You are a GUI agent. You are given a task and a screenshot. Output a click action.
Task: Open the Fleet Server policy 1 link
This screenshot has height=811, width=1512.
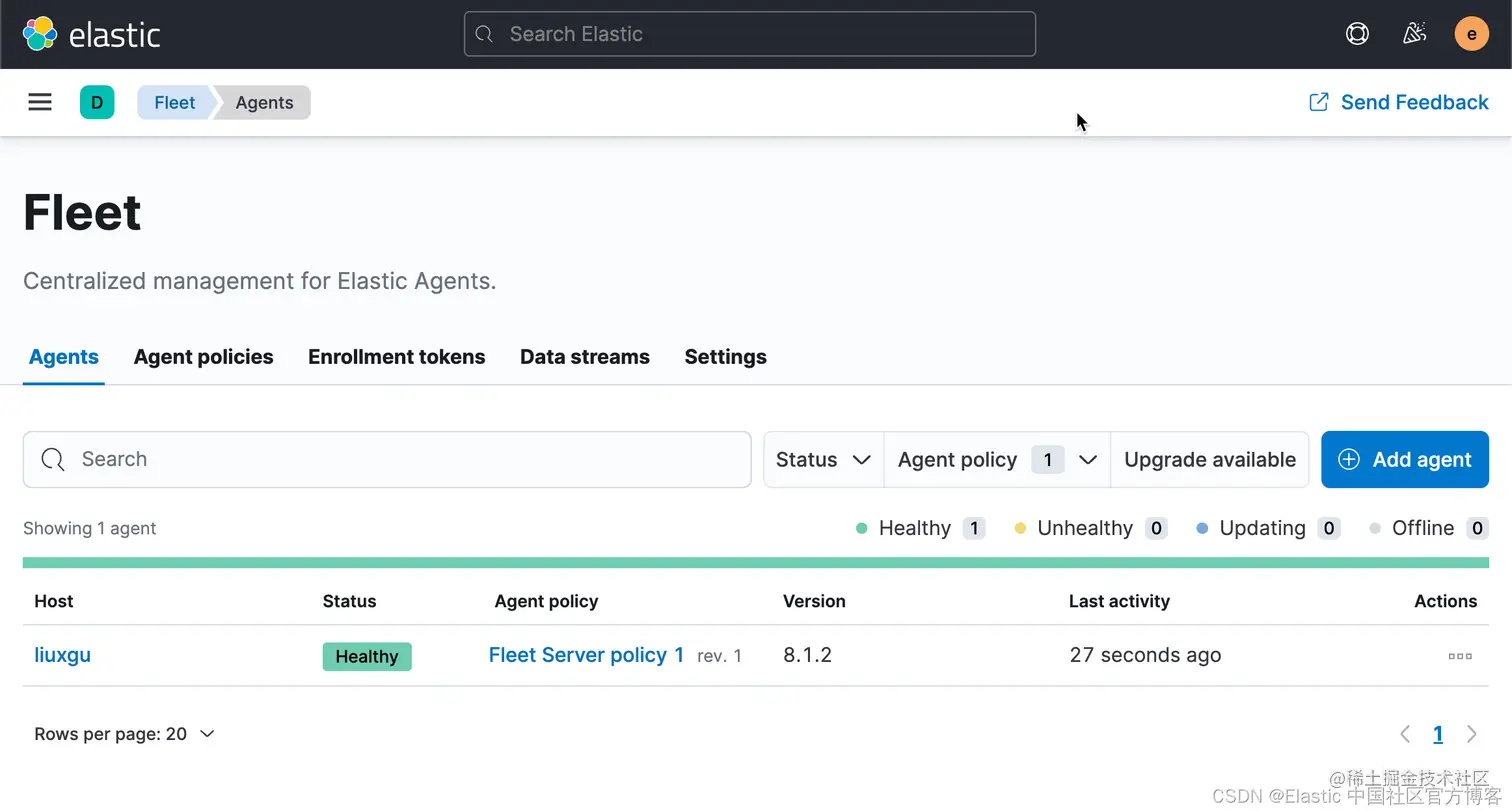tap(586, 655)
